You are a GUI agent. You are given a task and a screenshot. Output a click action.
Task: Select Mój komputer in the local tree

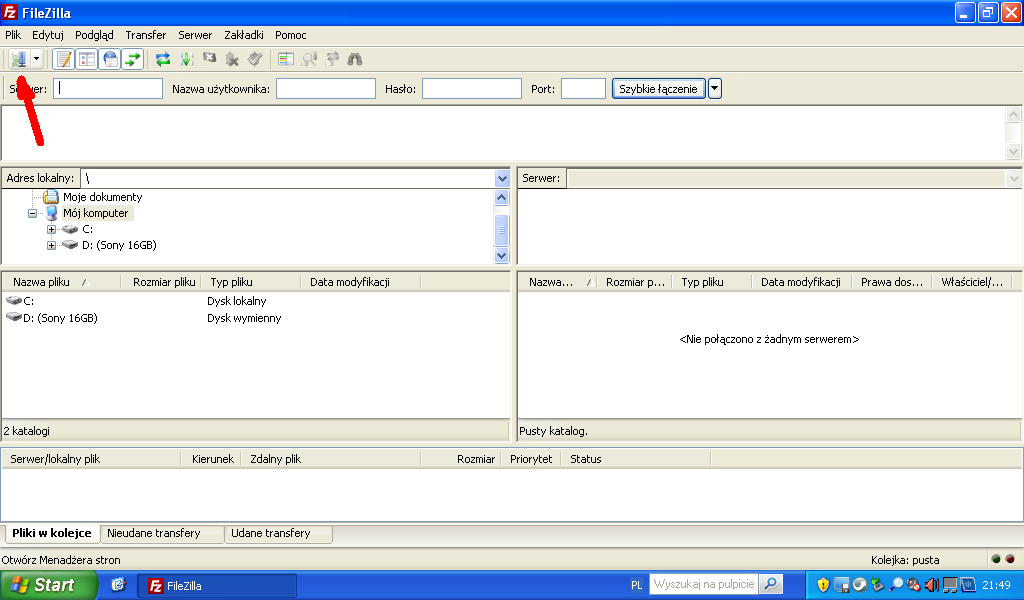pos(96,213)
